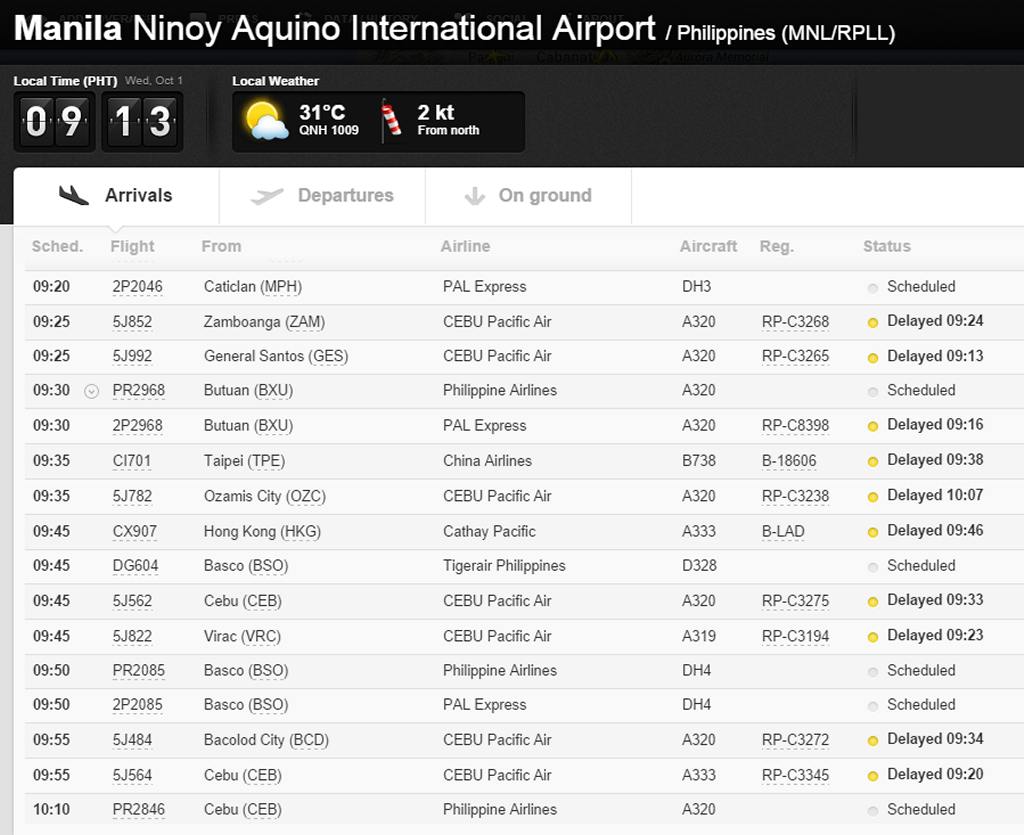
Task: Switch to the Departures tab
Action: click(x=345, y=196)
